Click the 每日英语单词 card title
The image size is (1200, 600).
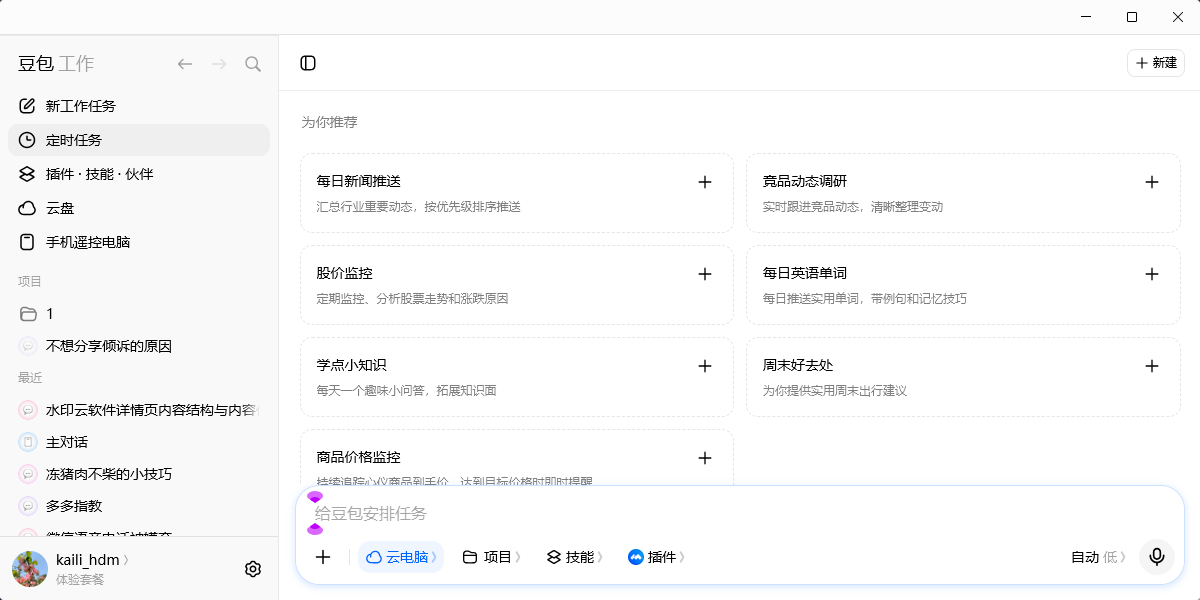(805, 273)
